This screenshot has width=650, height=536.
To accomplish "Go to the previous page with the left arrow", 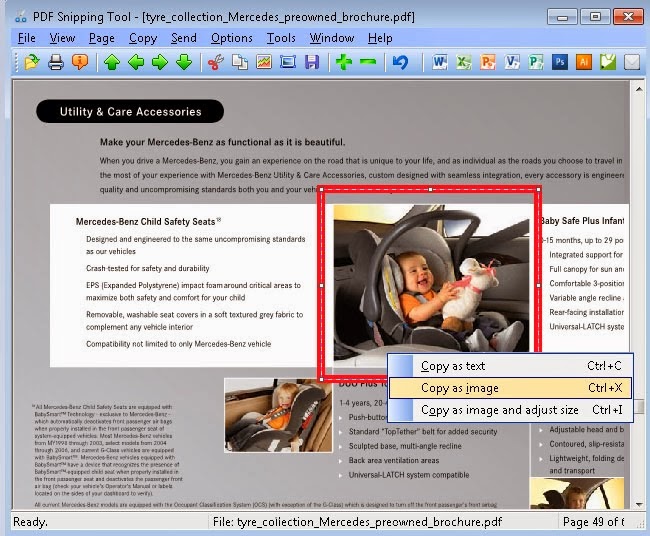I will point(136,62).
